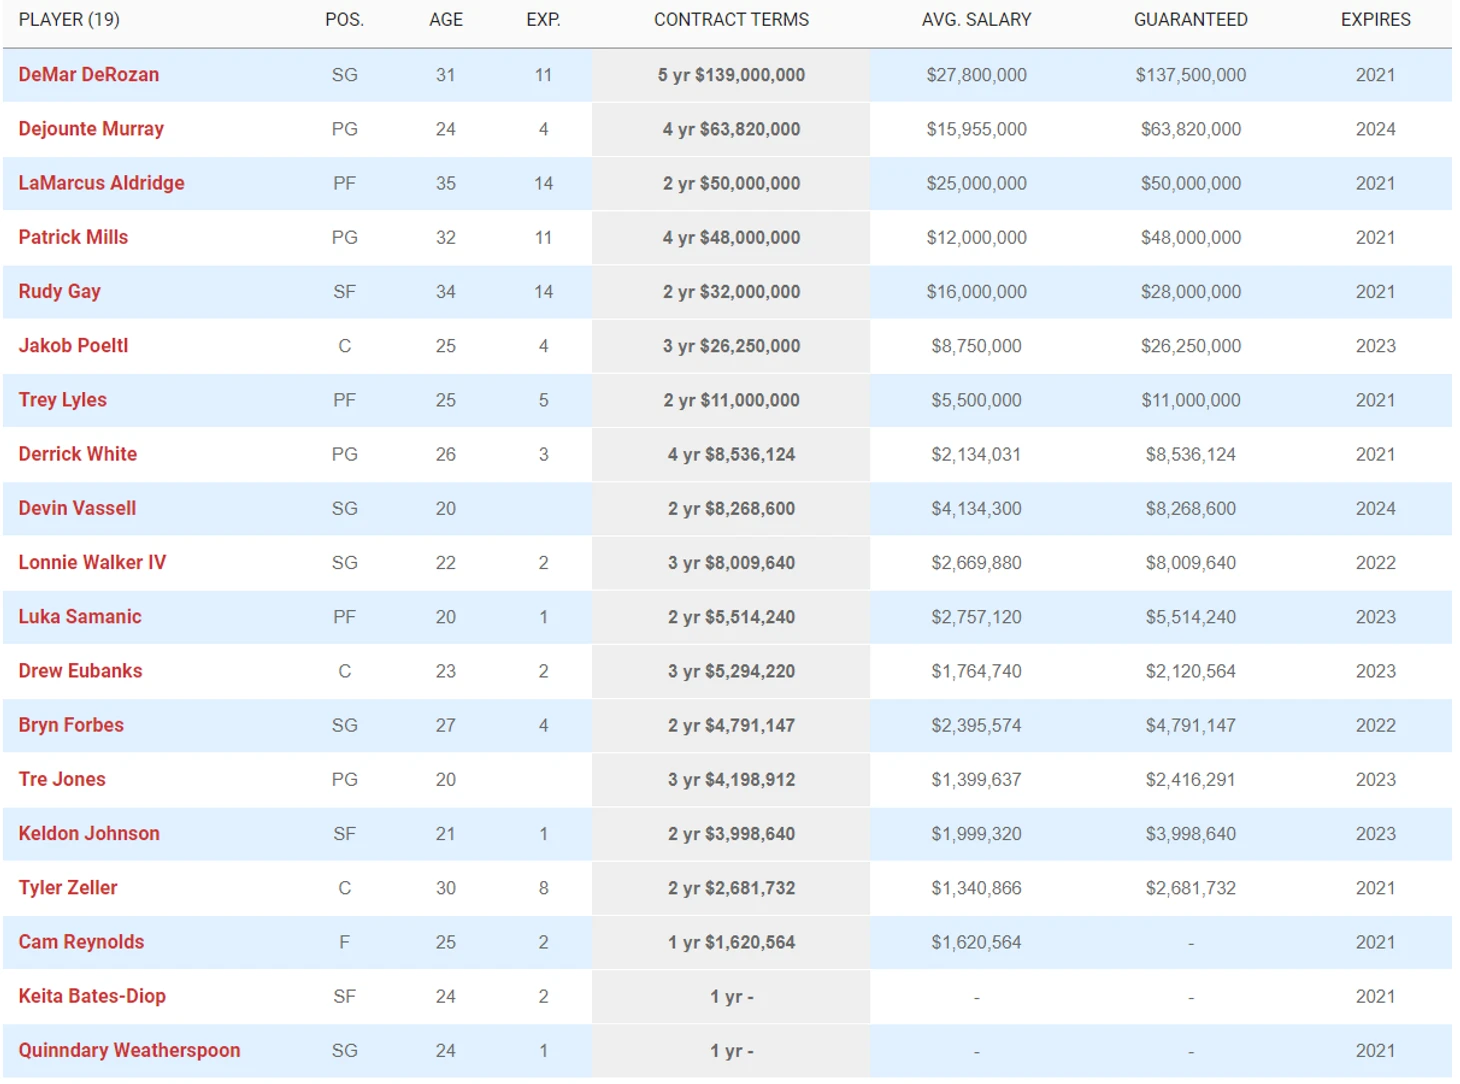Select Tyler Zeller's age value 30
Screen dimensions: 1460x1084
tap(446, 887)
